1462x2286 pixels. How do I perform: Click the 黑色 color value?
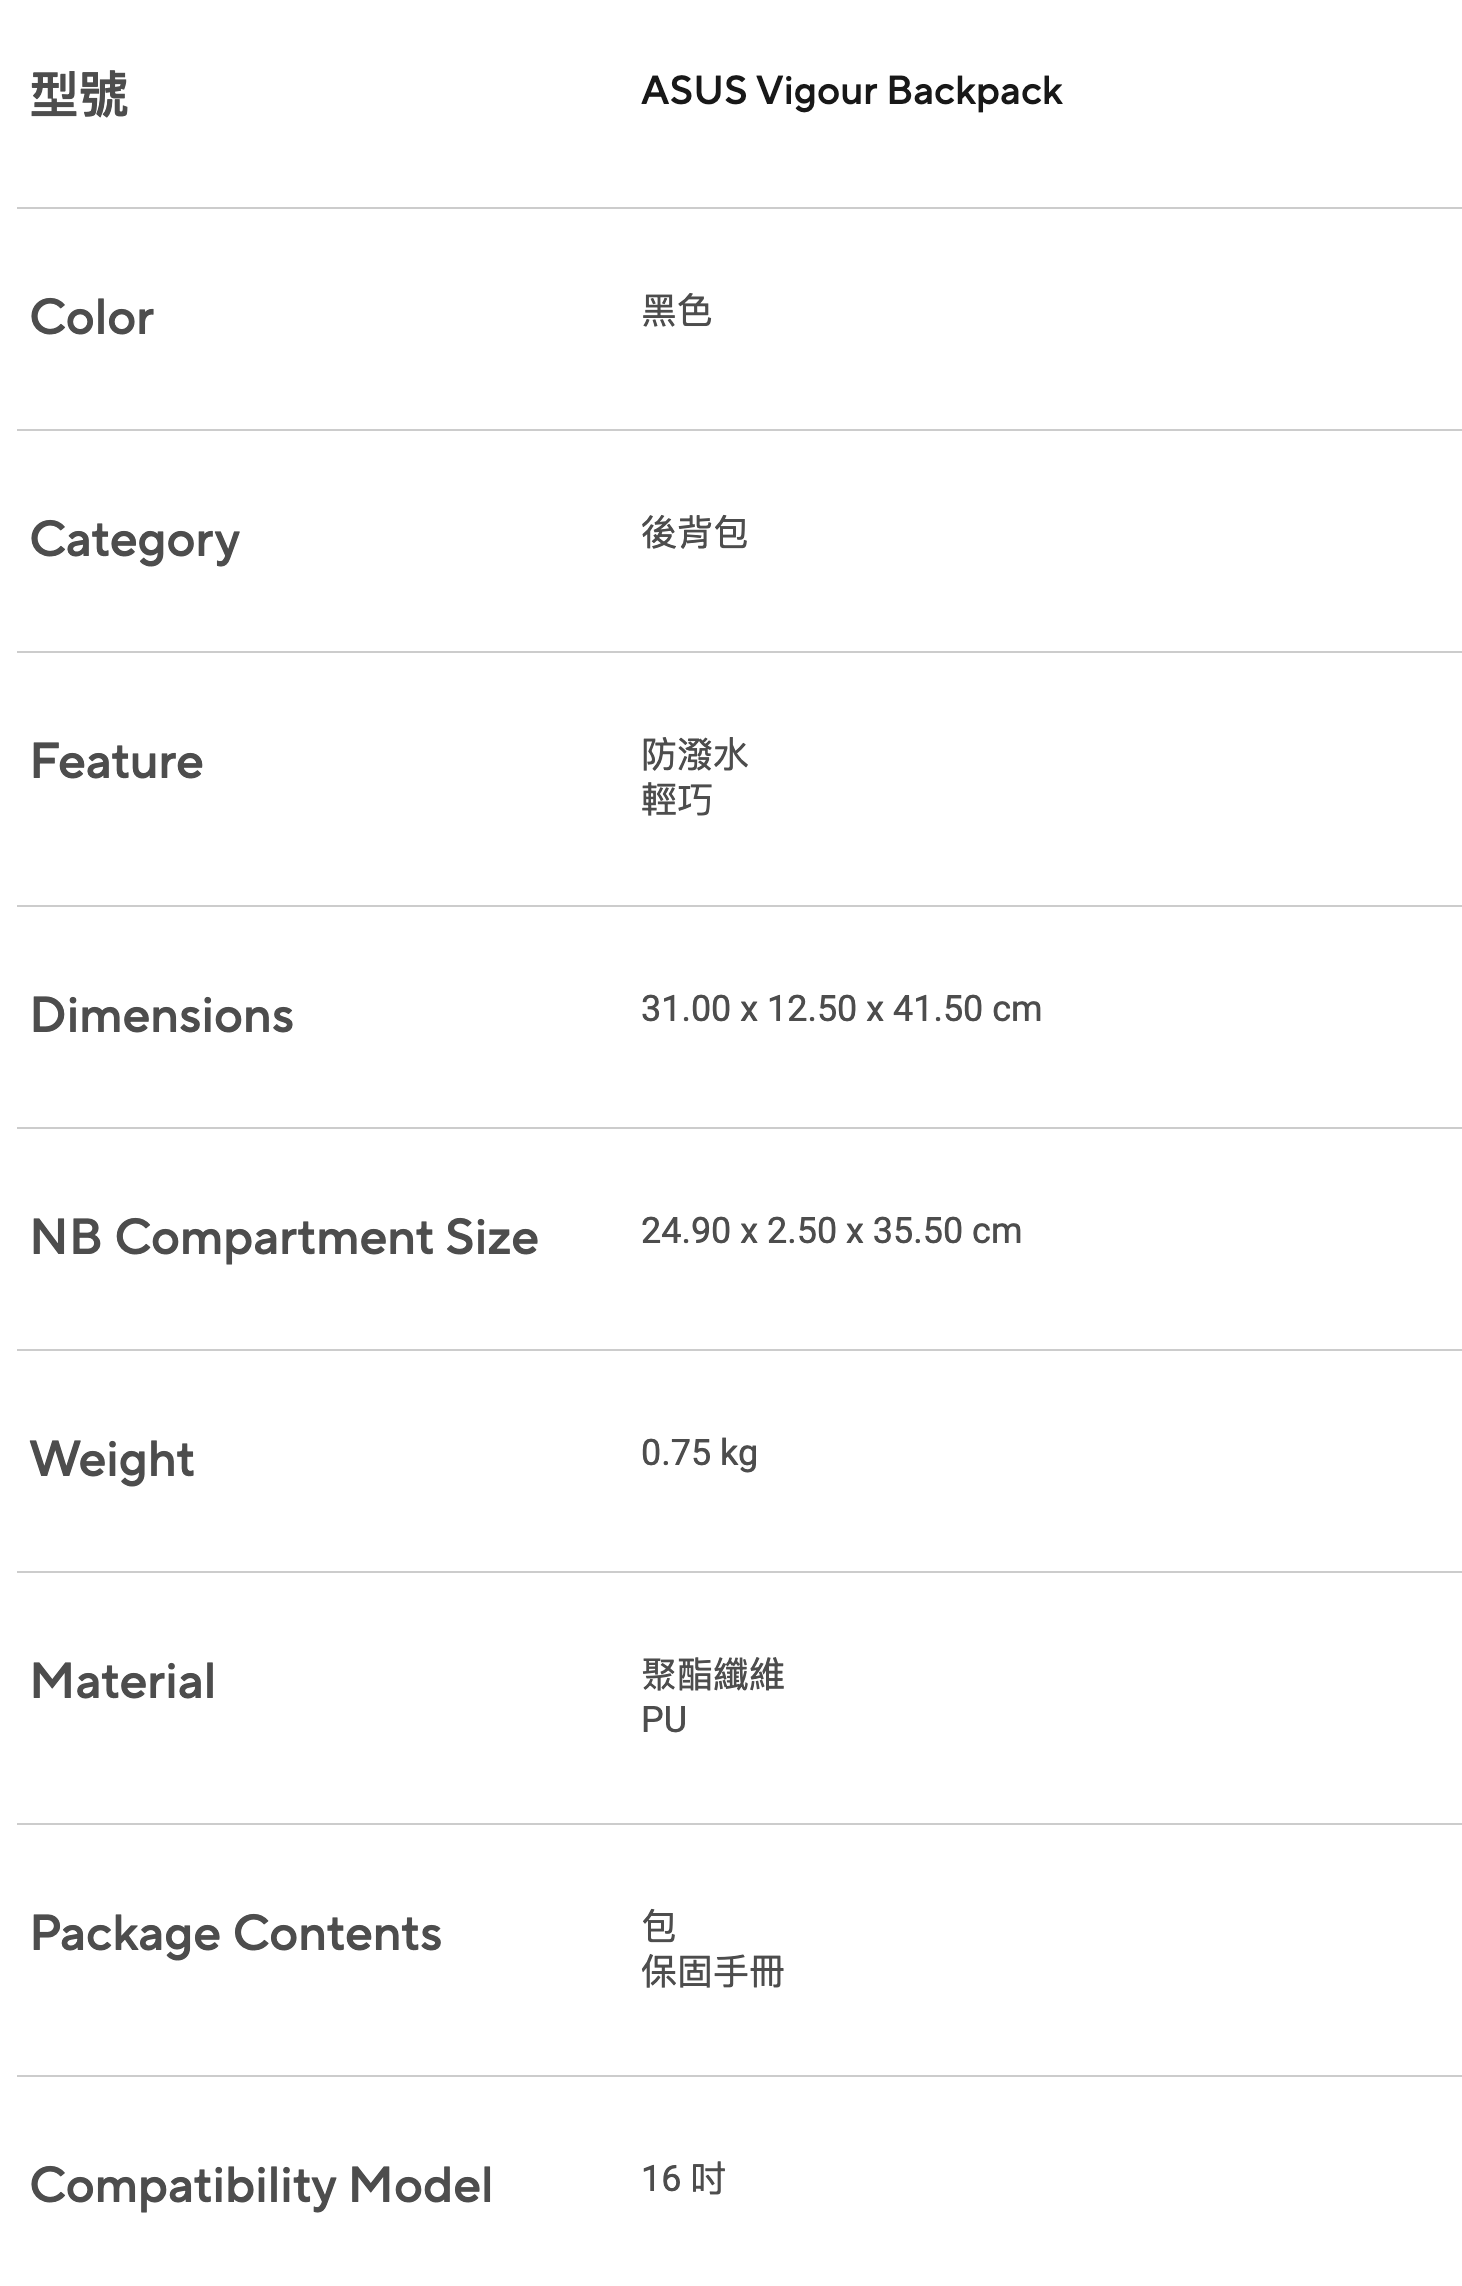click(676, 311)
